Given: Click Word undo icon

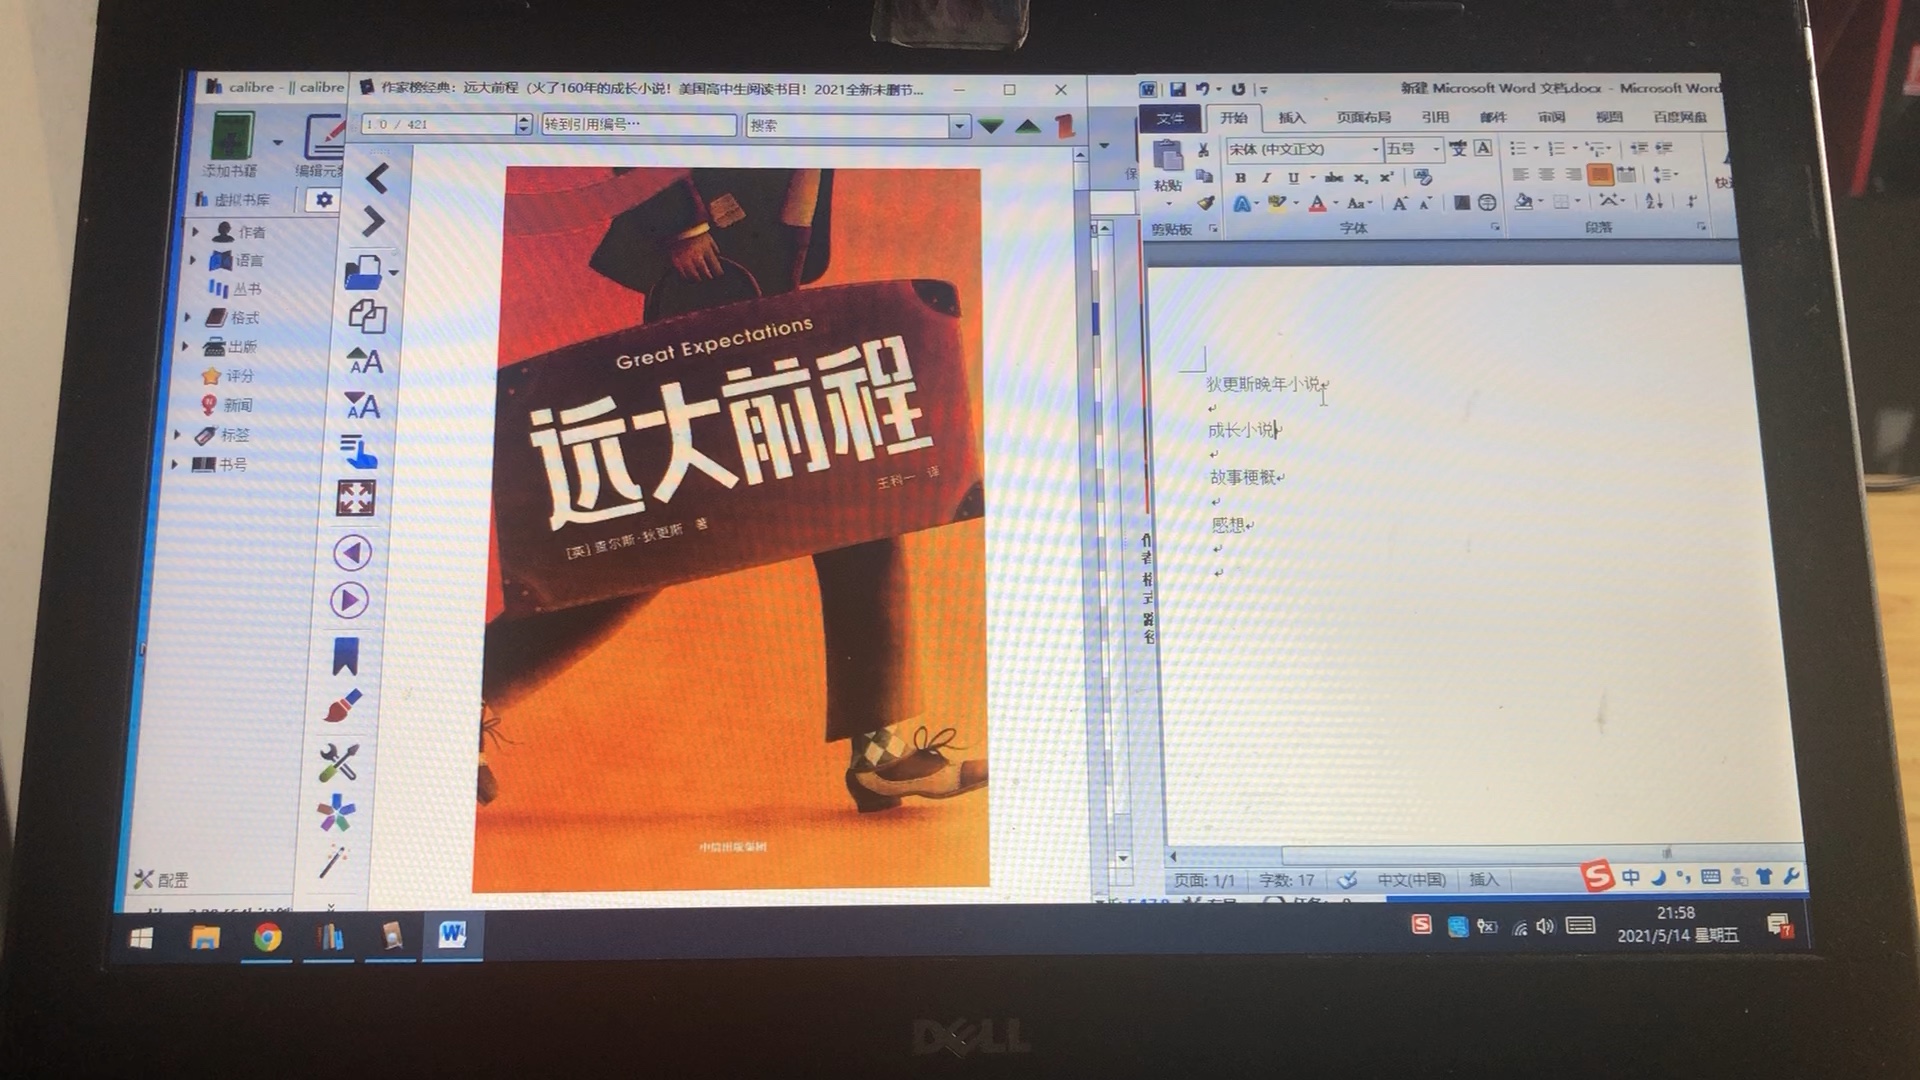Looking at the screenshot, I should point(1203,89).
